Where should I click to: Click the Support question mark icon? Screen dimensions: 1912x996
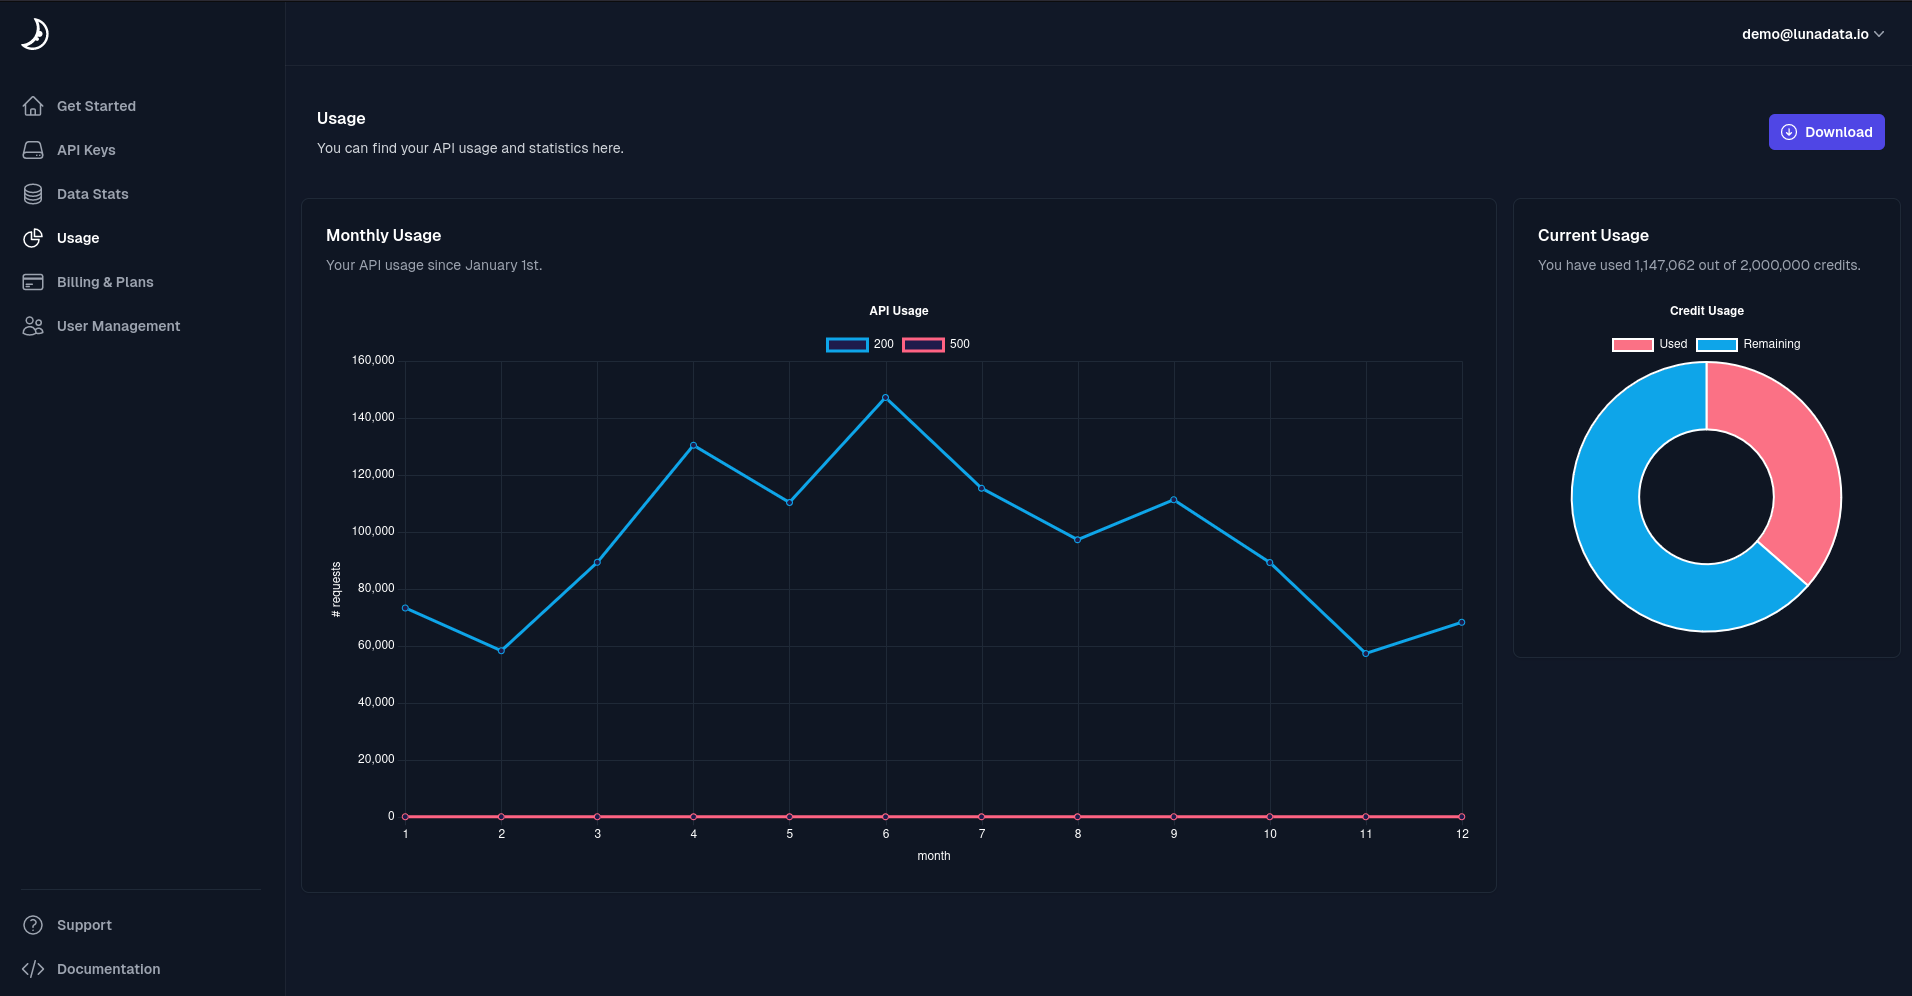[x=33, y=925]
